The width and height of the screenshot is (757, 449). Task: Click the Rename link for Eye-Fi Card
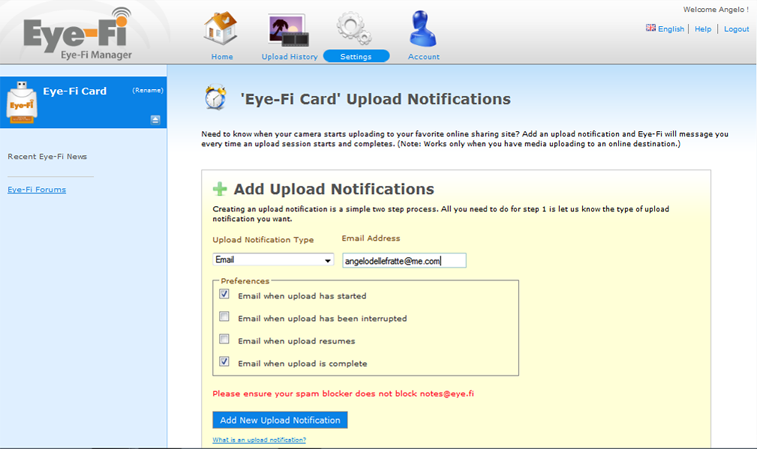148,90
